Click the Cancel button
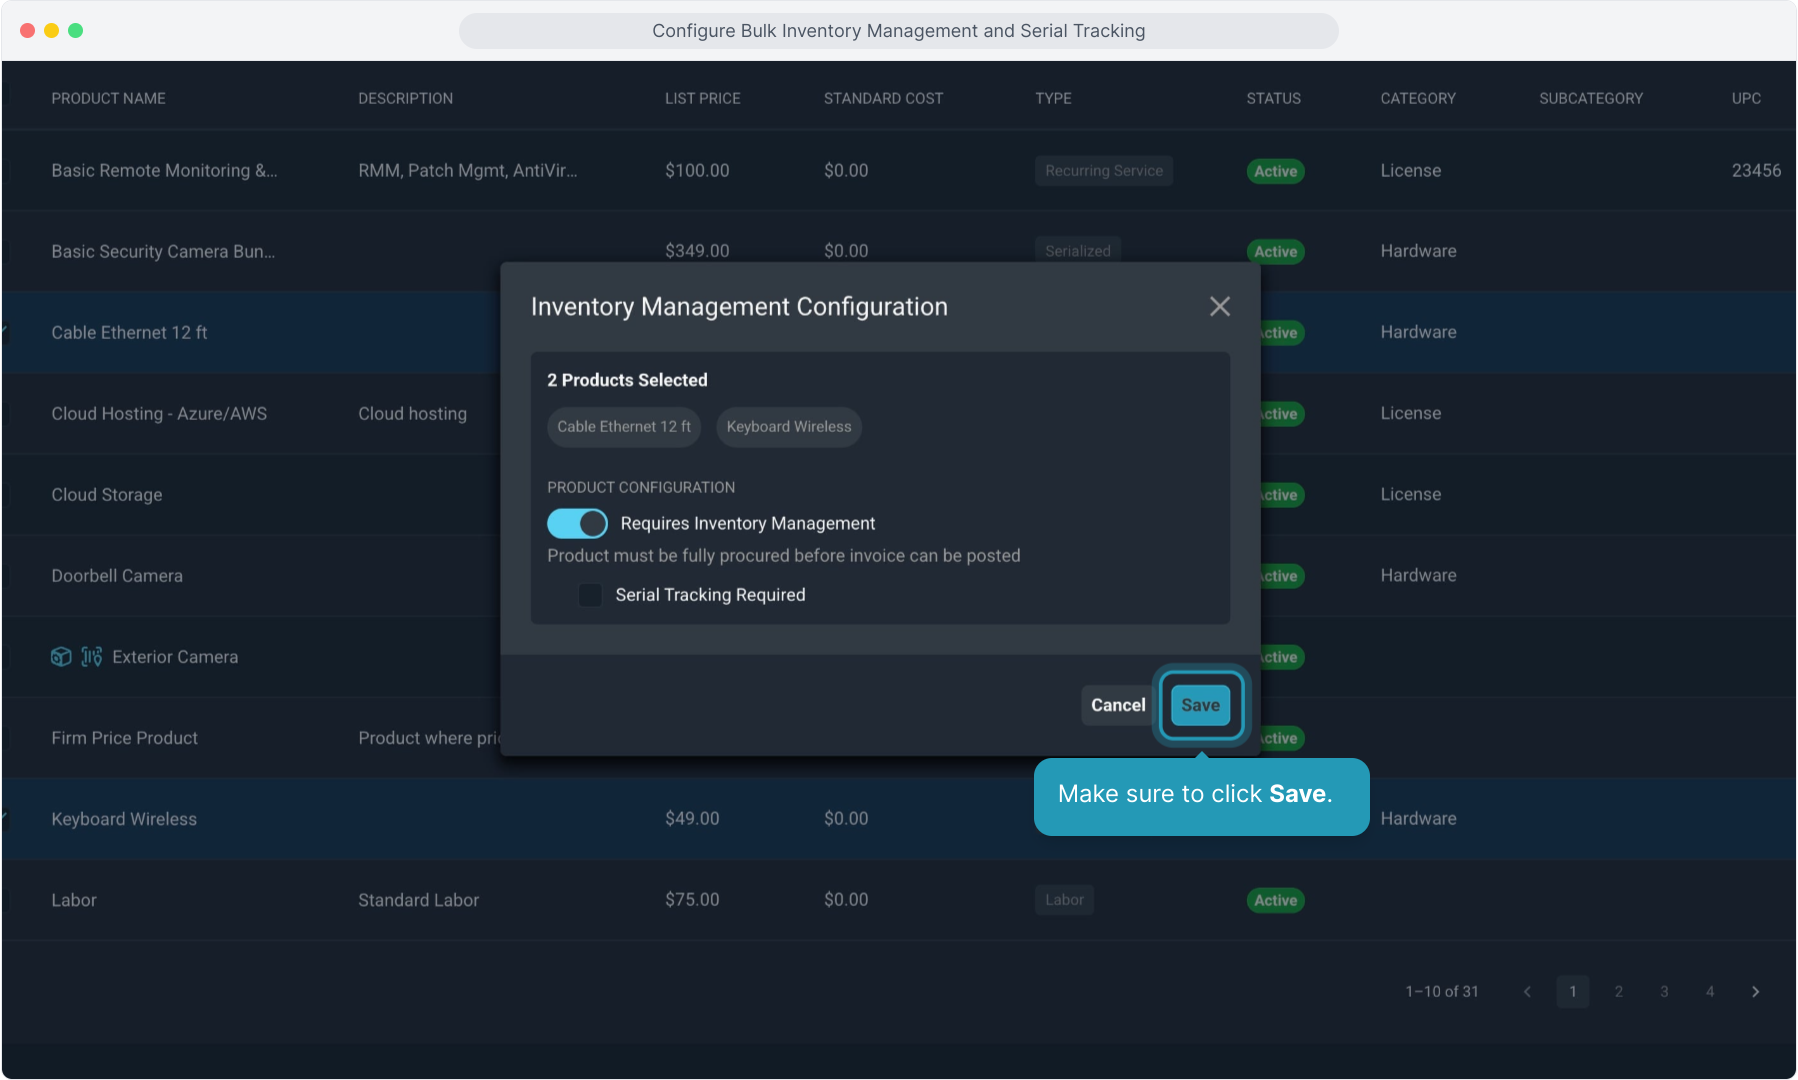Image resolution: width=1798 pixels, height=1080 pixels. 1117,706
